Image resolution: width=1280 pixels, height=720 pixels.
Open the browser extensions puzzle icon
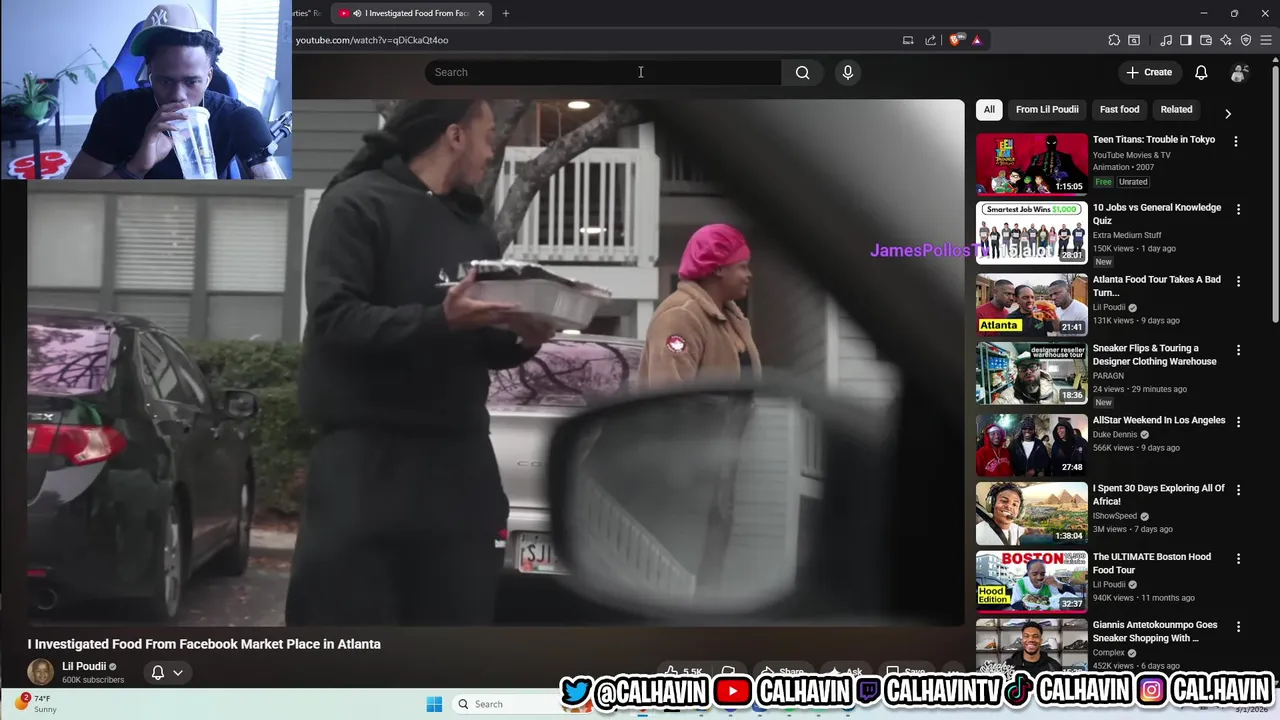[1114, 40]
